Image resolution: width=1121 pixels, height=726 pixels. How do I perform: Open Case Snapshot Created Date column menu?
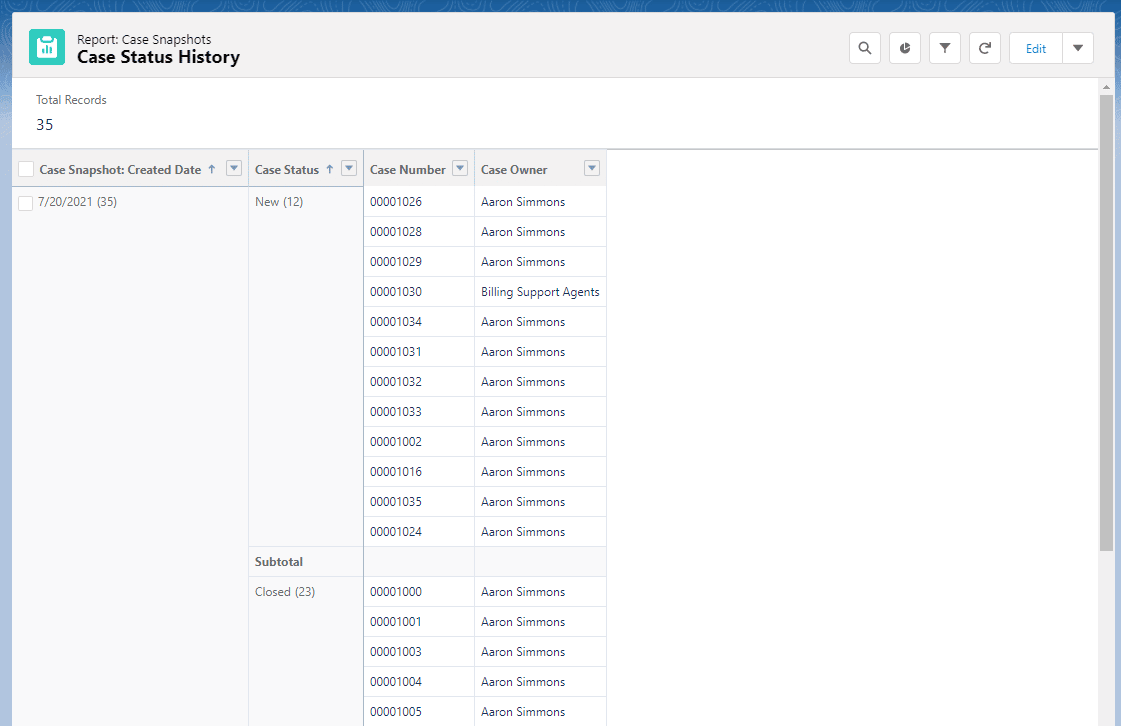(234, 168)
